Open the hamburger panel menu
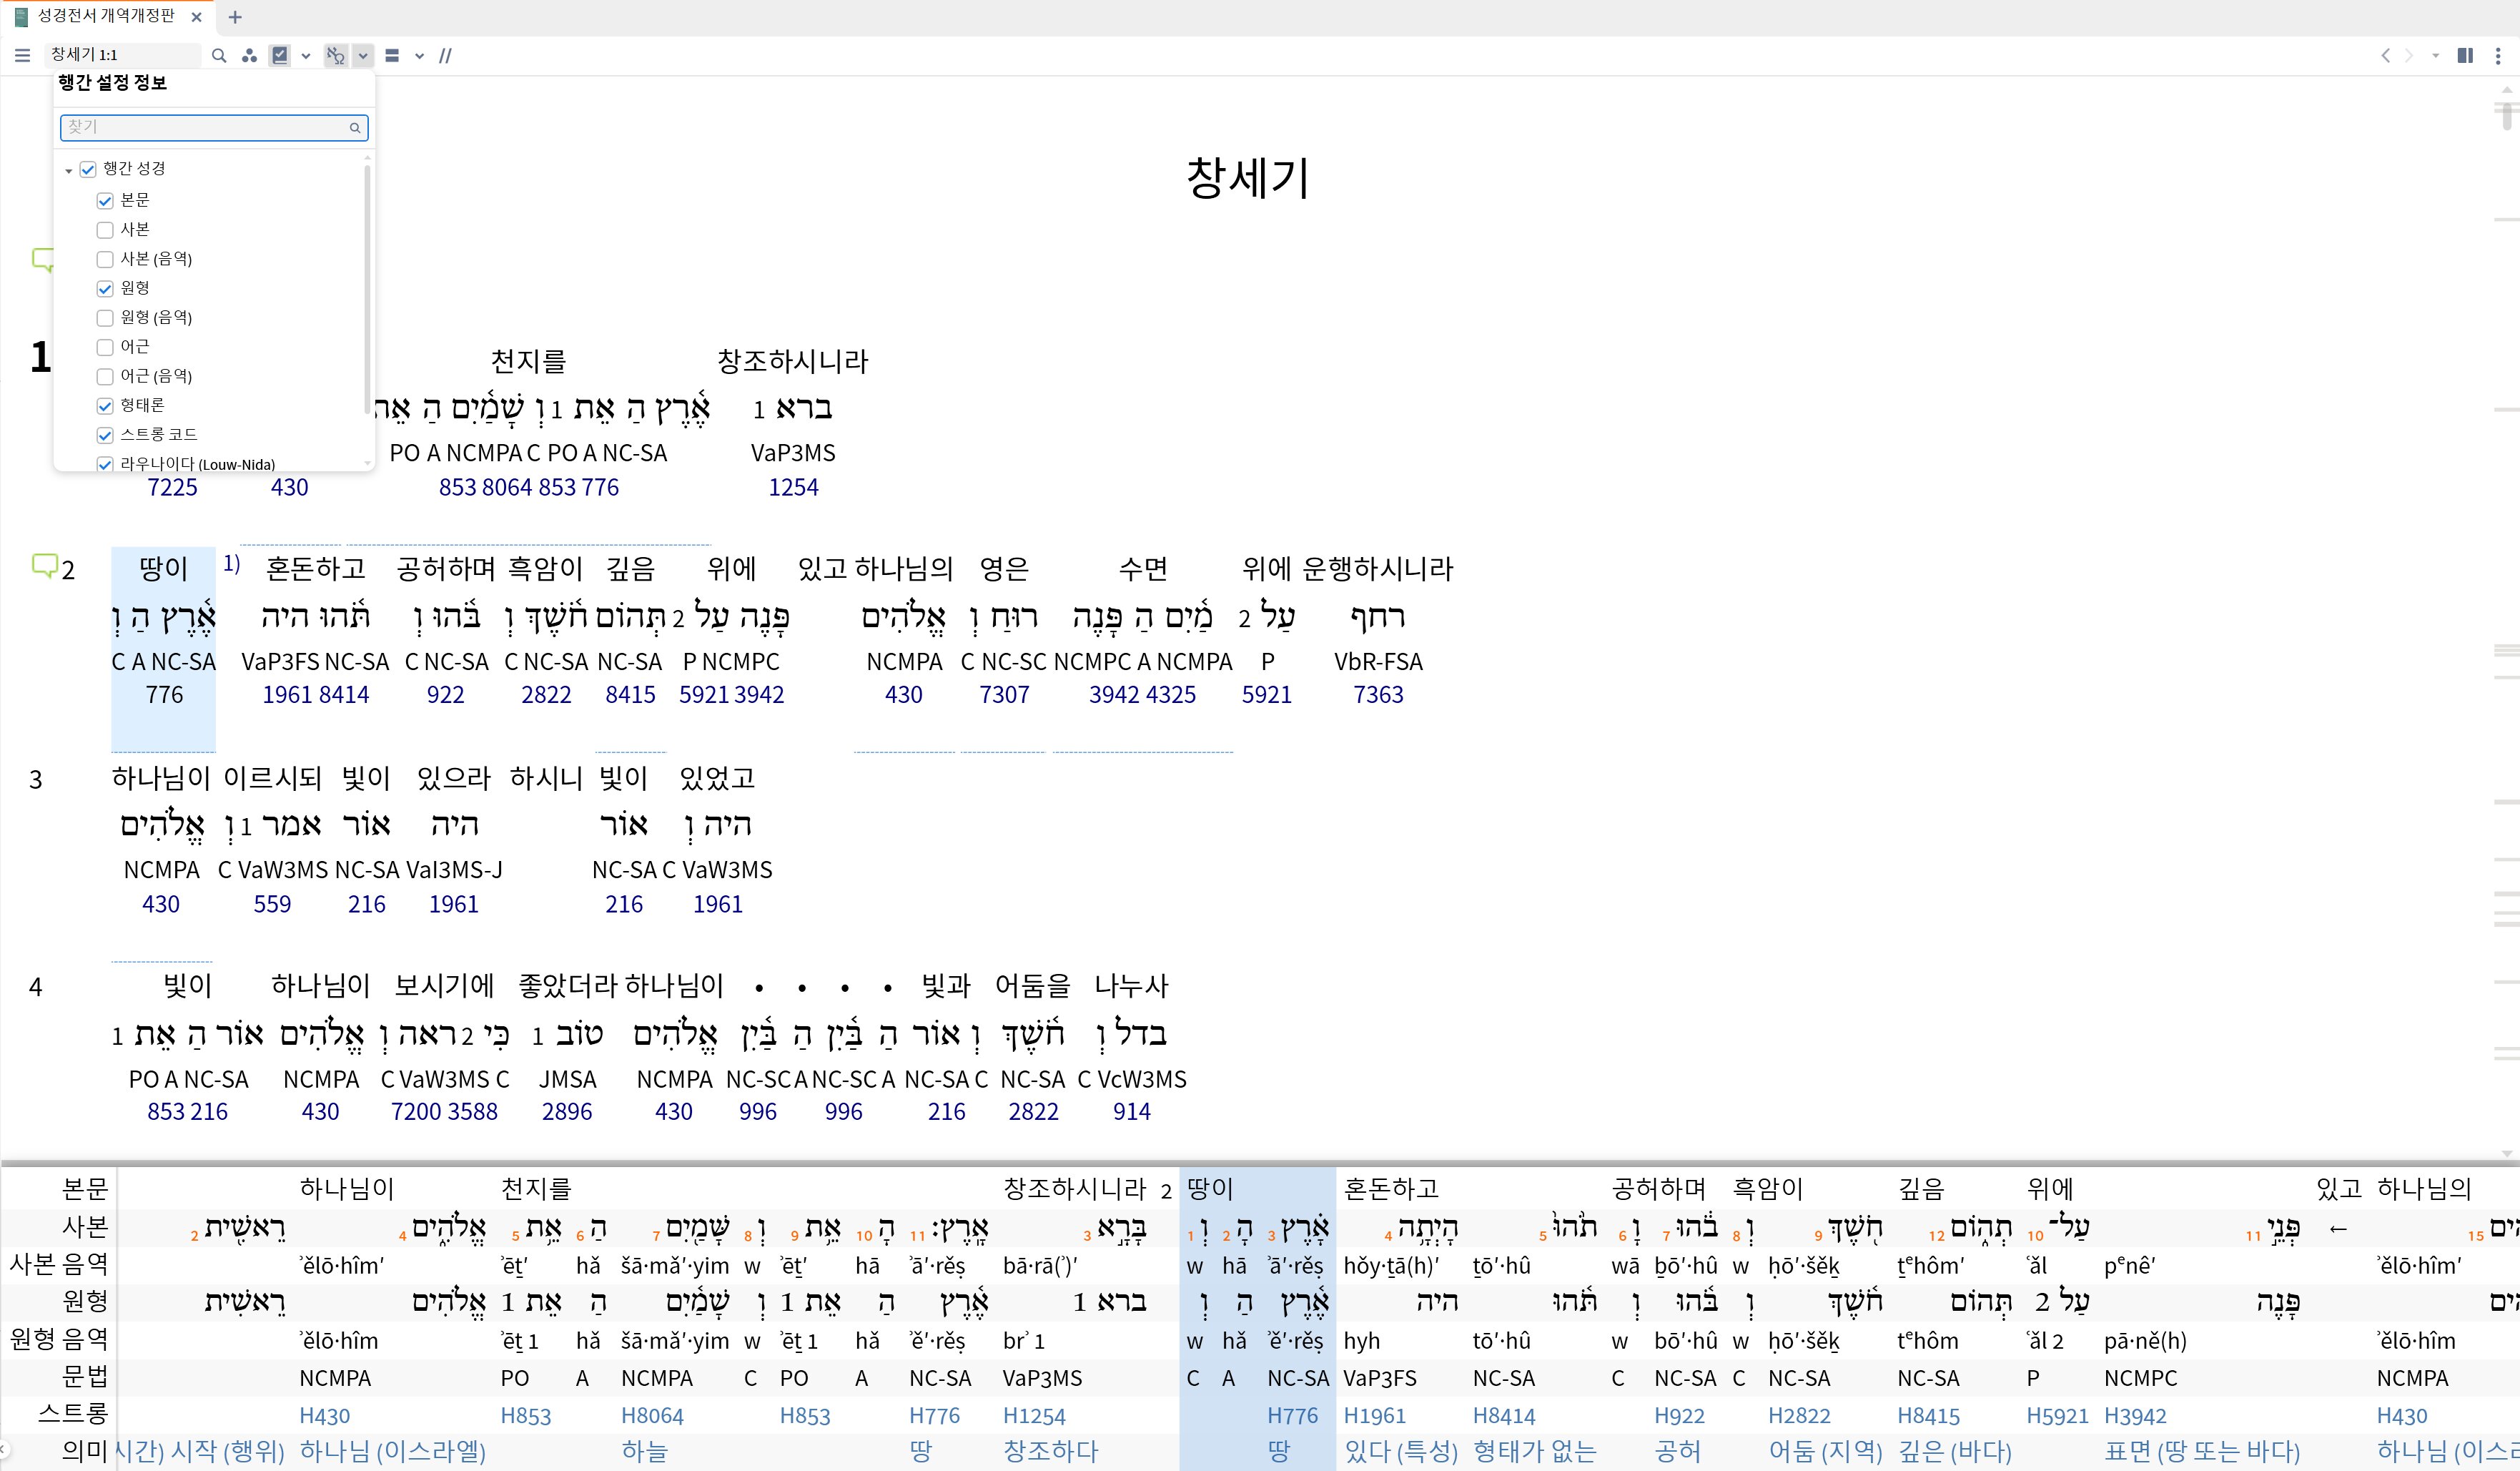The width and height of the screenshot is (2520, 1471). (22, 55)
